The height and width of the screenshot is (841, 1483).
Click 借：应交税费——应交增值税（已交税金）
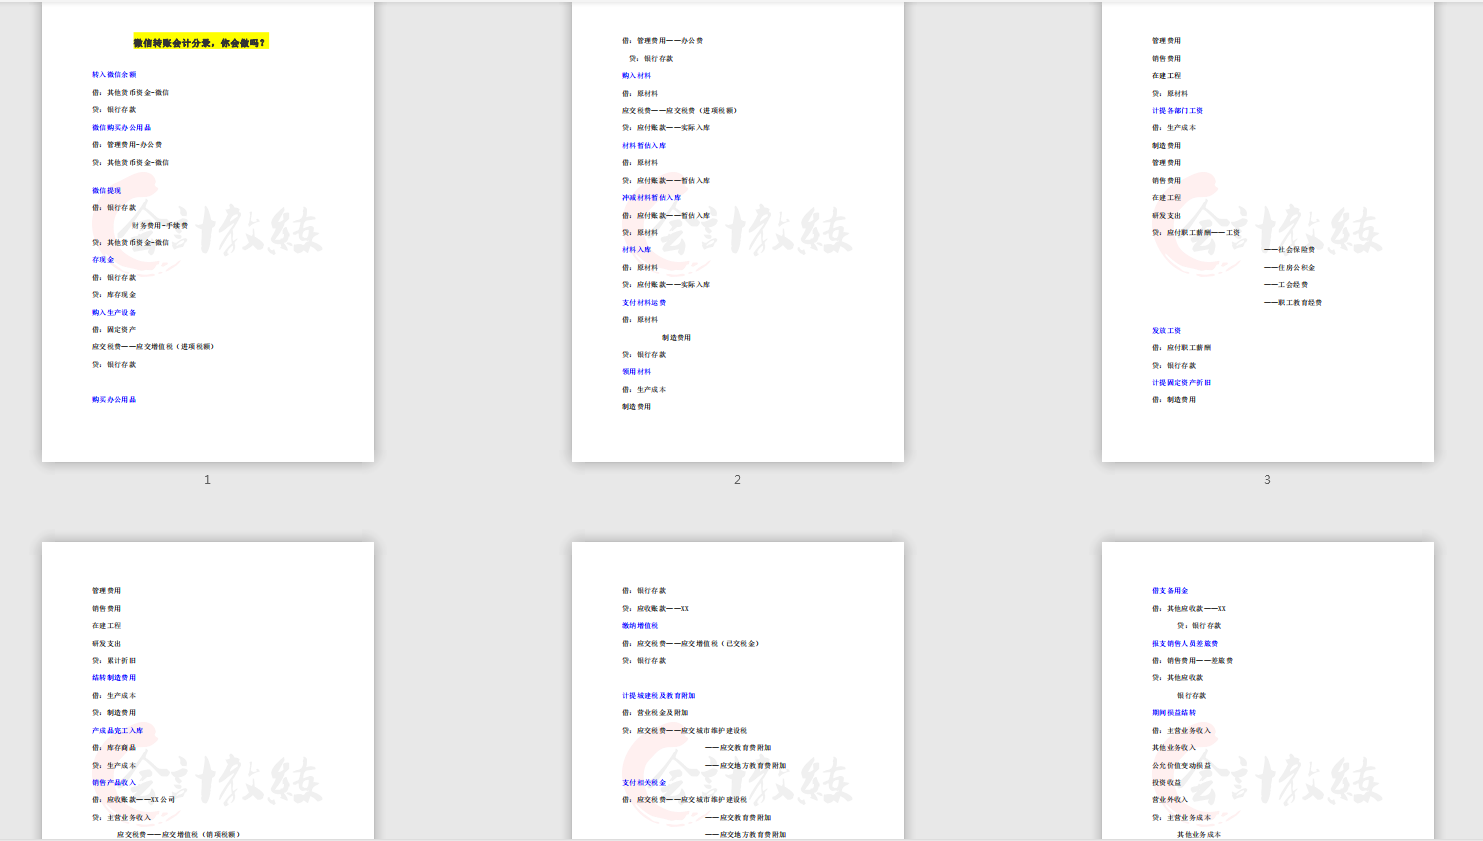691,644
